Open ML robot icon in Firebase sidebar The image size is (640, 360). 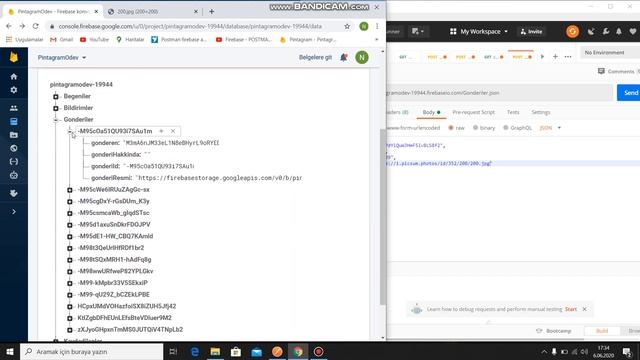tap(13, 176)
